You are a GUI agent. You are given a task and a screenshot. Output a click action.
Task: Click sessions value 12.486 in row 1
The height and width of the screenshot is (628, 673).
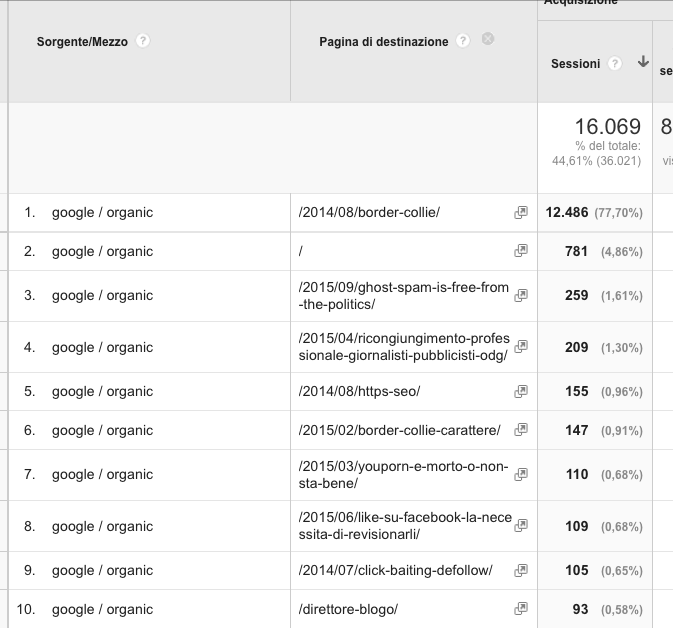coord(567,212)
